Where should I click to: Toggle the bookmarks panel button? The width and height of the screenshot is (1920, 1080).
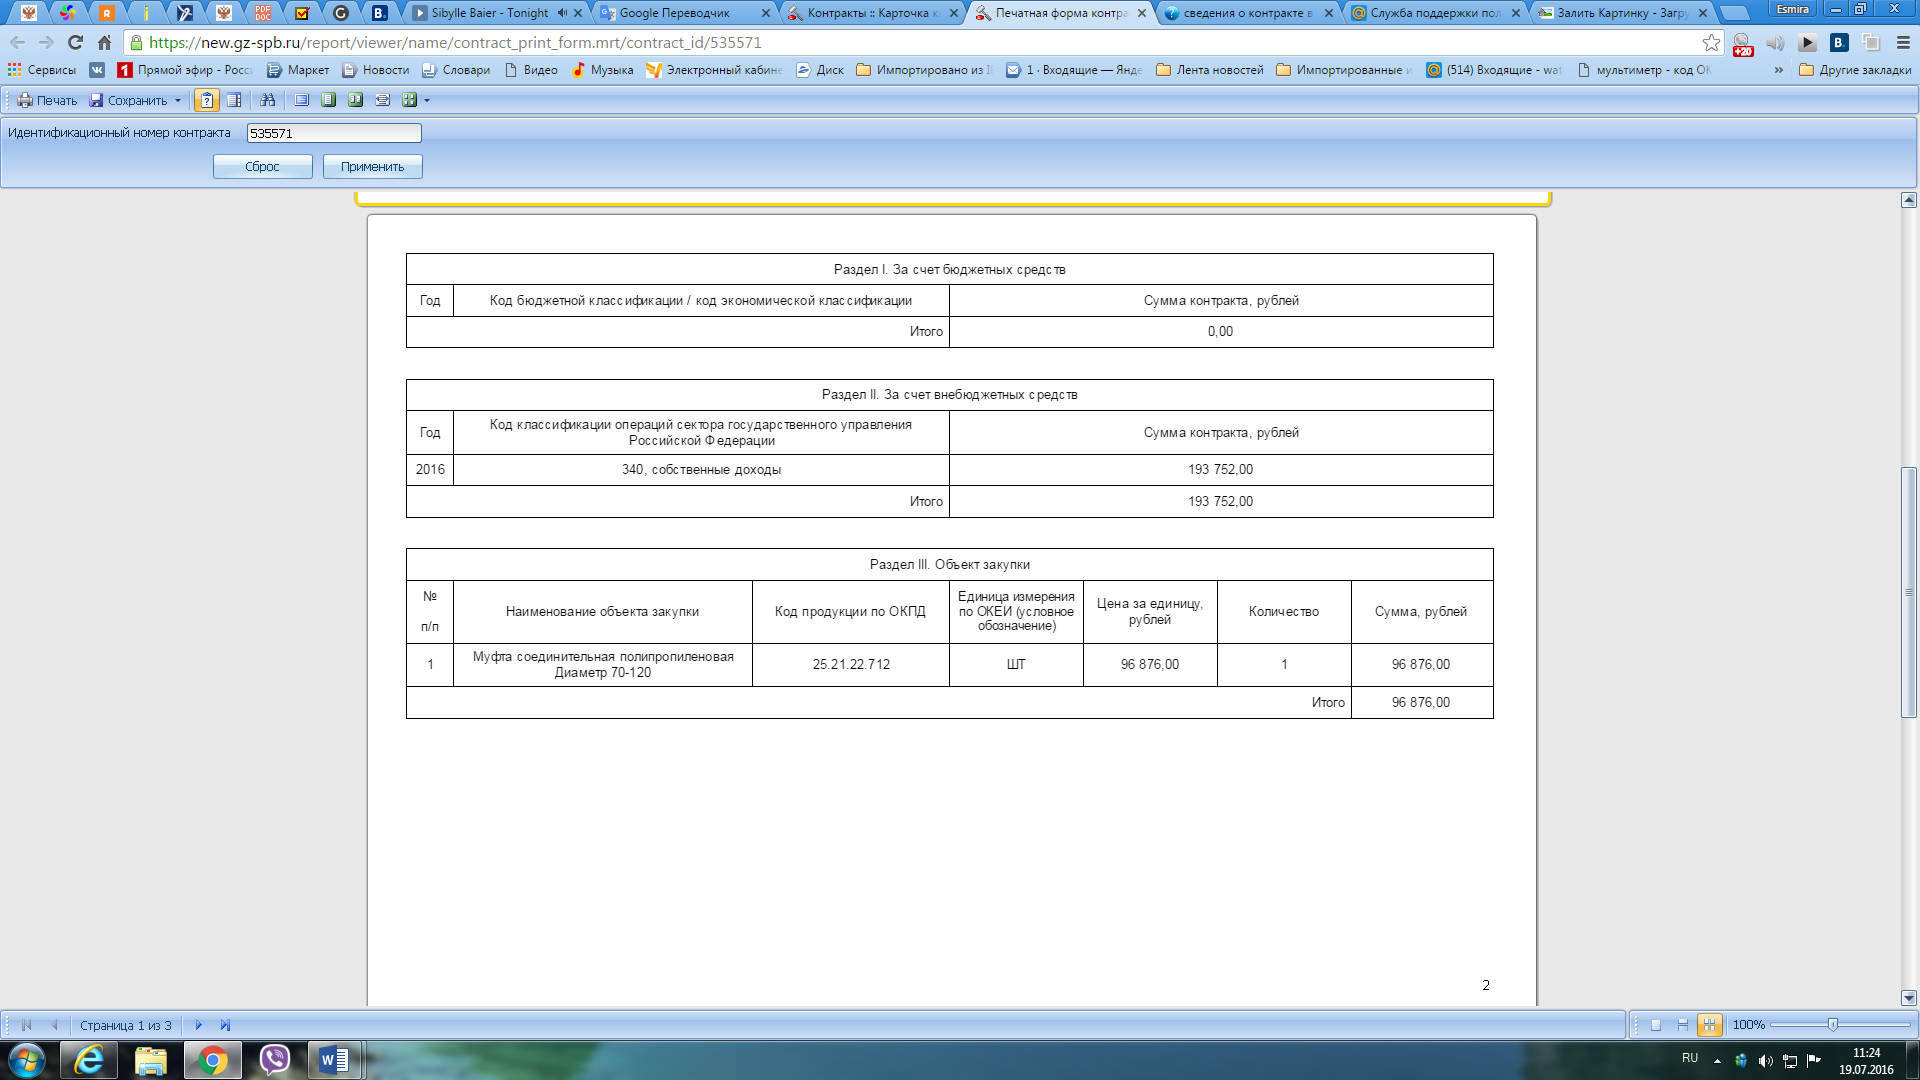[234, 100]
